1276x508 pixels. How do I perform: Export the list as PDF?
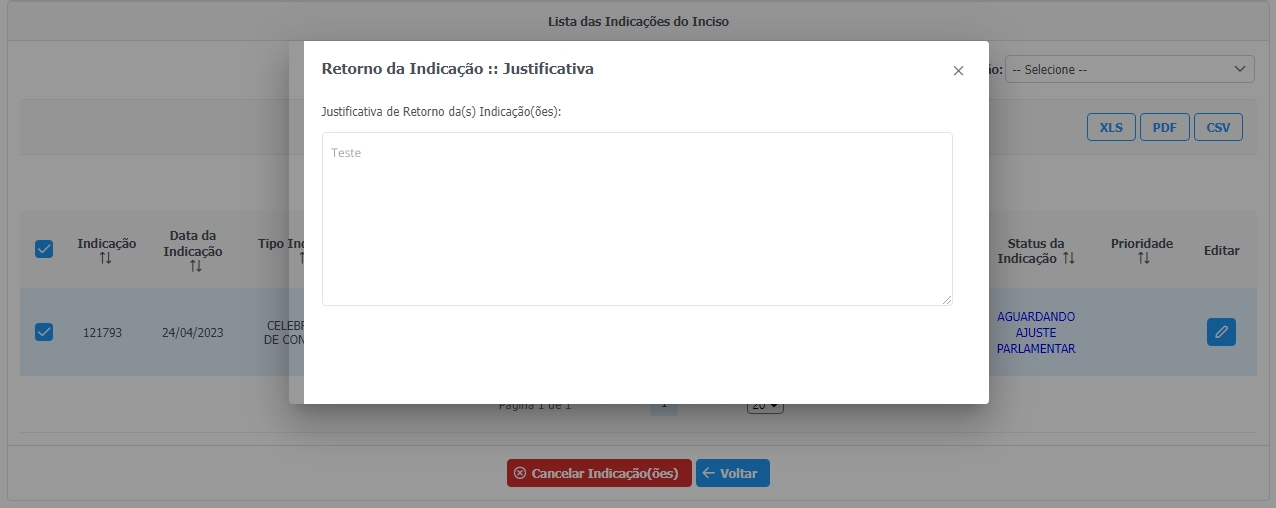tap(1164, 128)
